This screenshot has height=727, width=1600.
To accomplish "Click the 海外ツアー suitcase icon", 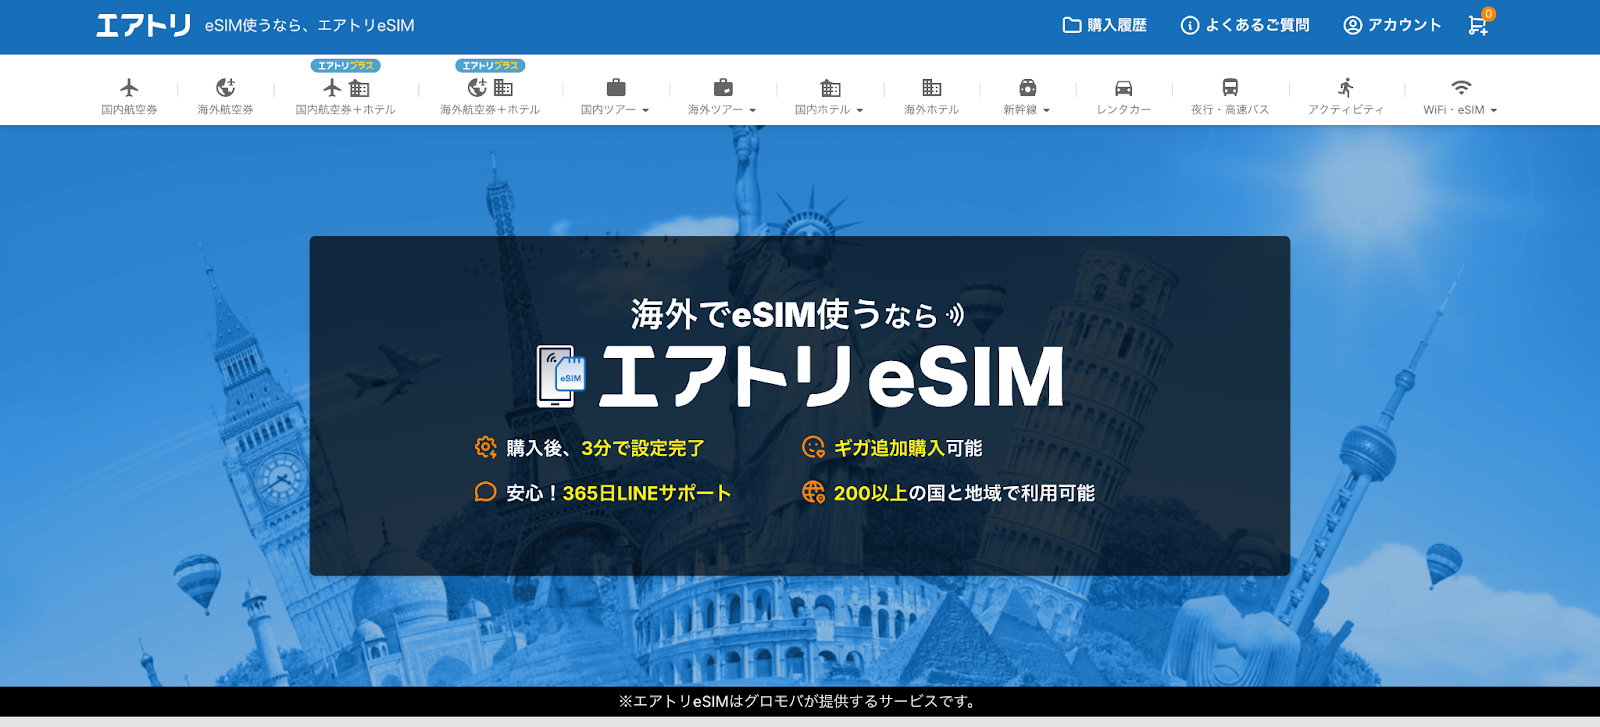I will pyautogui.click(x=723, y=87).
